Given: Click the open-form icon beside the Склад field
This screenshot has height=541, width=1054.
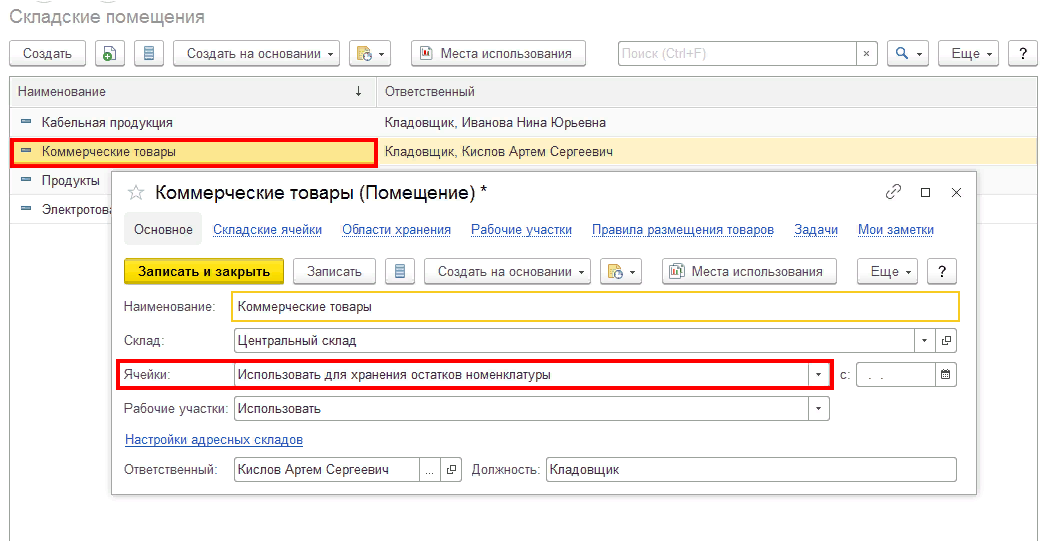Looking at the screenshot, I should 946,340.
